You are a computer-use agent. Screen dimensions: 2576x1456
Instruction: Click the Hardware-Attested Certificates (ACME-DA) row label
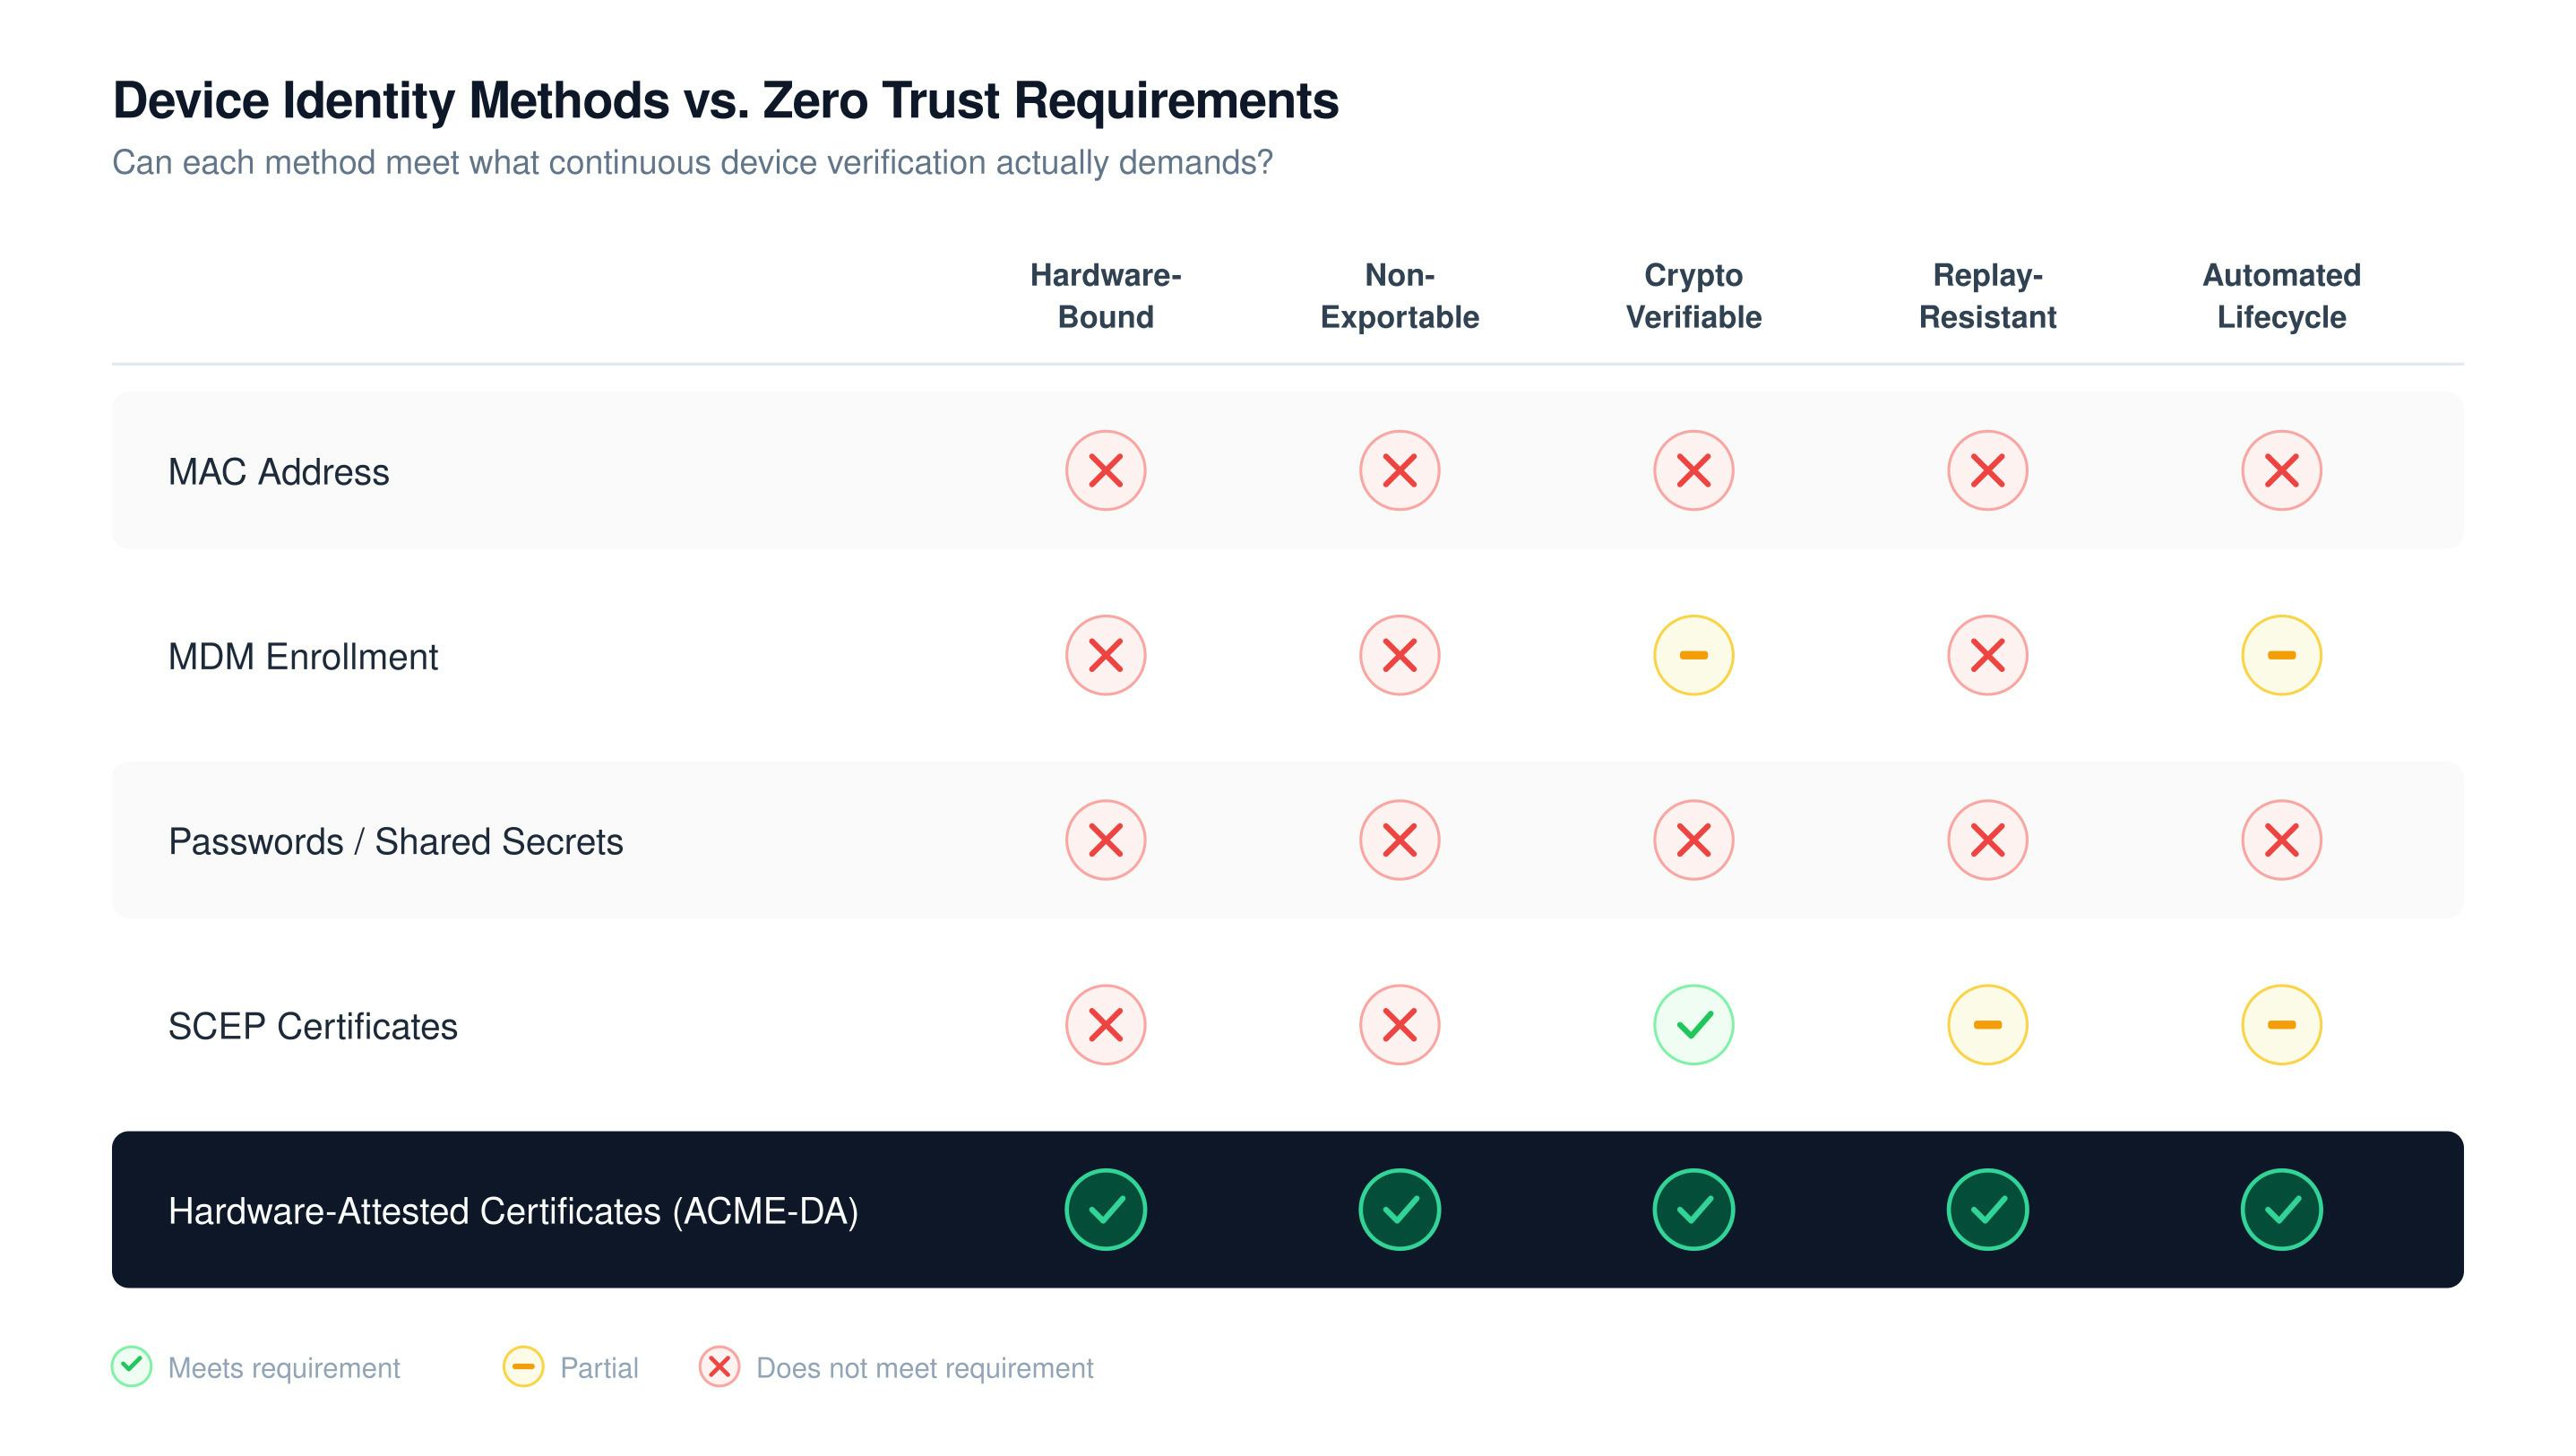coord(513,1211)
